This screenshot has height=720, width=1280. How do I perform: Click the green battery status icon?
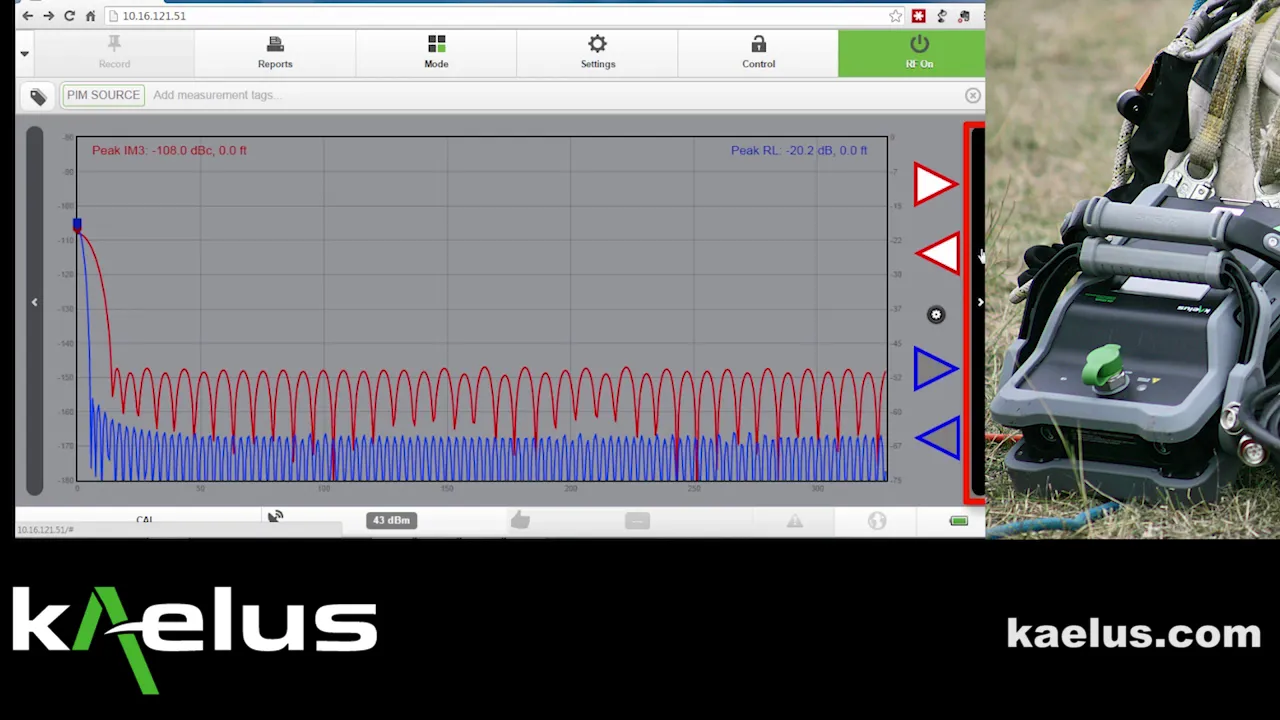click(x=959, y=520)
